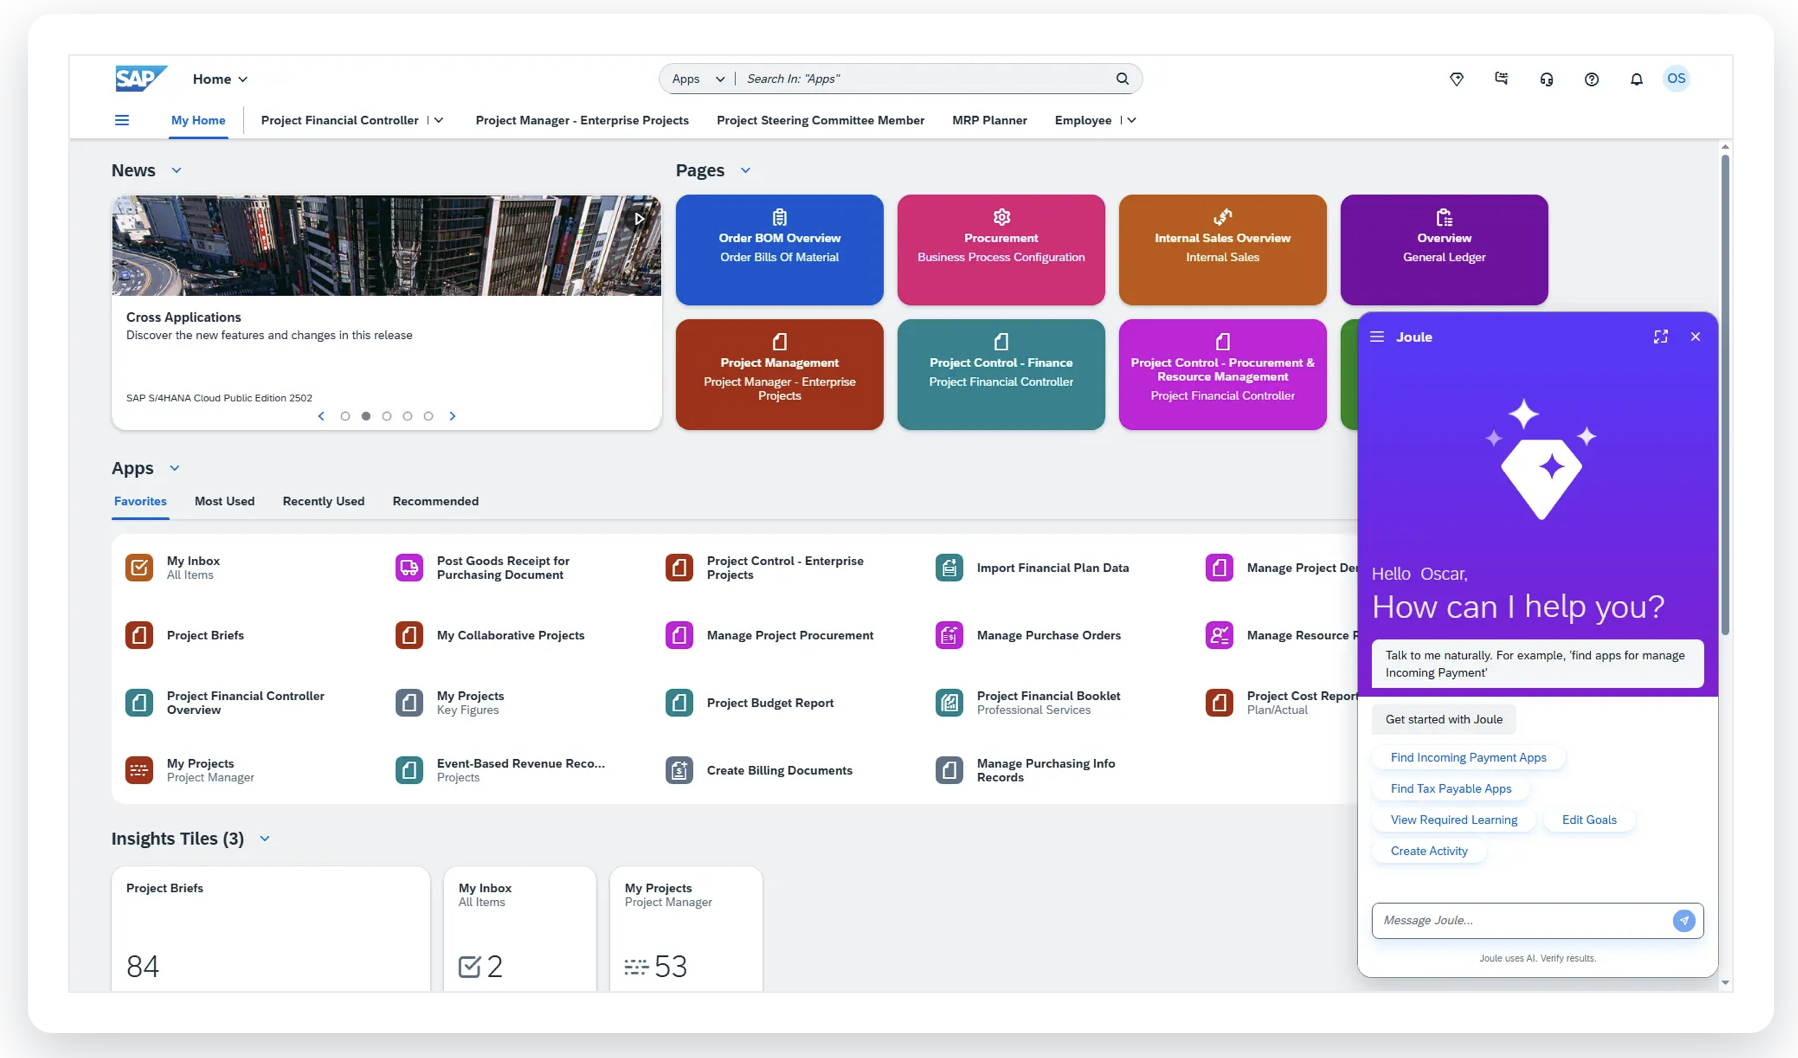Select the first news carousel dot
The height and width of the screenshot is (1058, 1798).
[x=345, y=416]
